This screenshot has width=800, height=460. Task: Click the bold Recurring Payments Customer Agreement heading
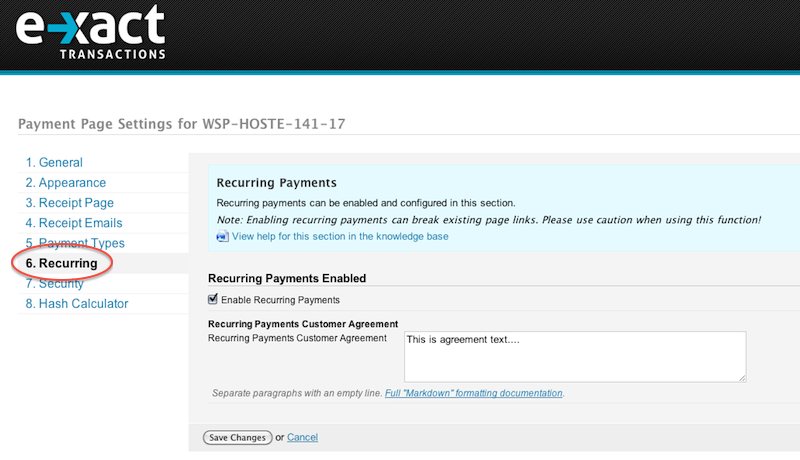coord(303,324)
